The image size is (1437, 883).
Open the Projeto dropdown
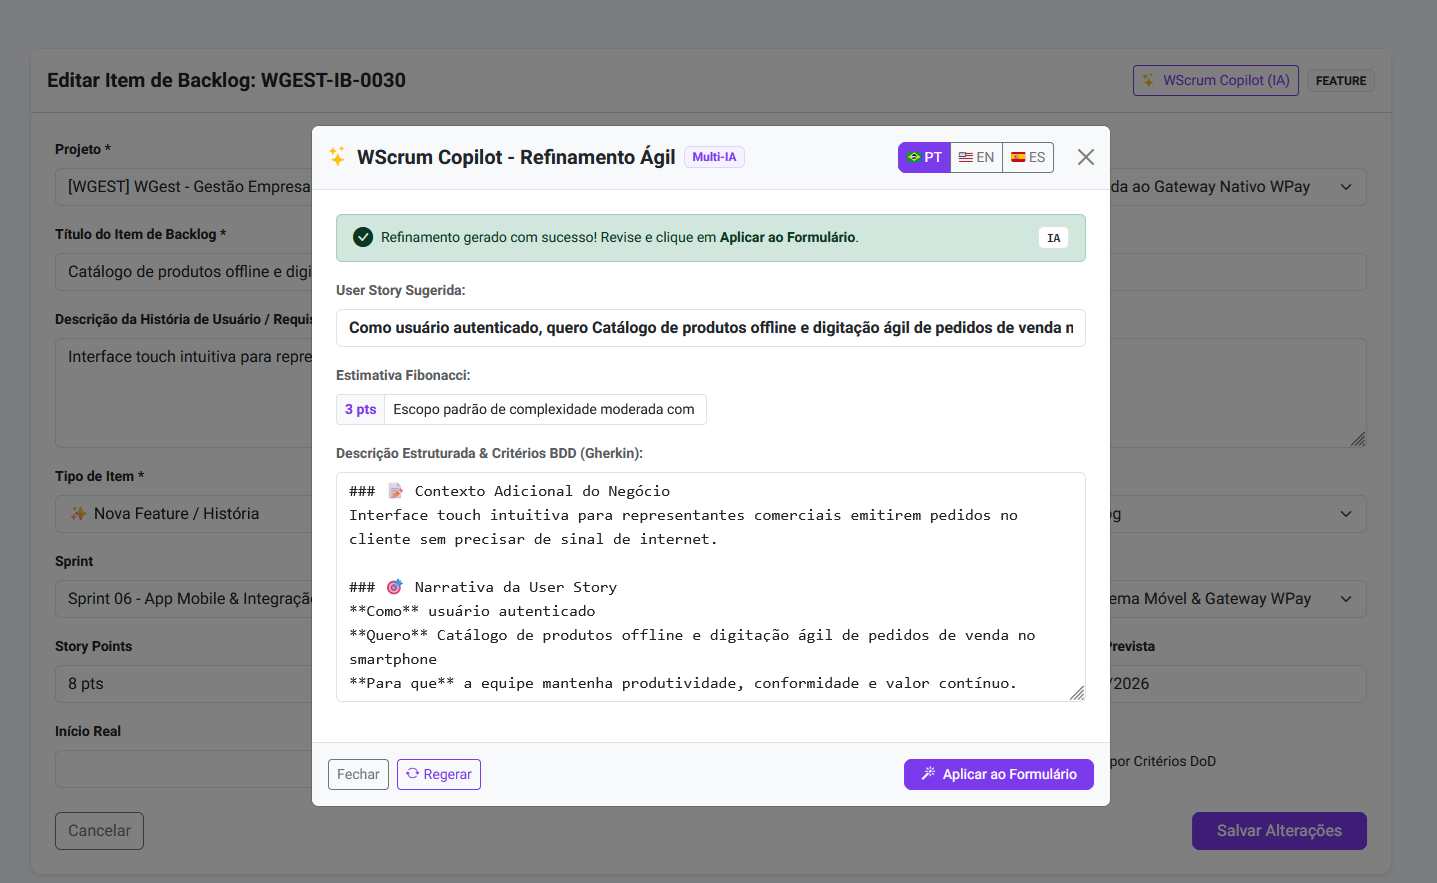coord(184,187)
